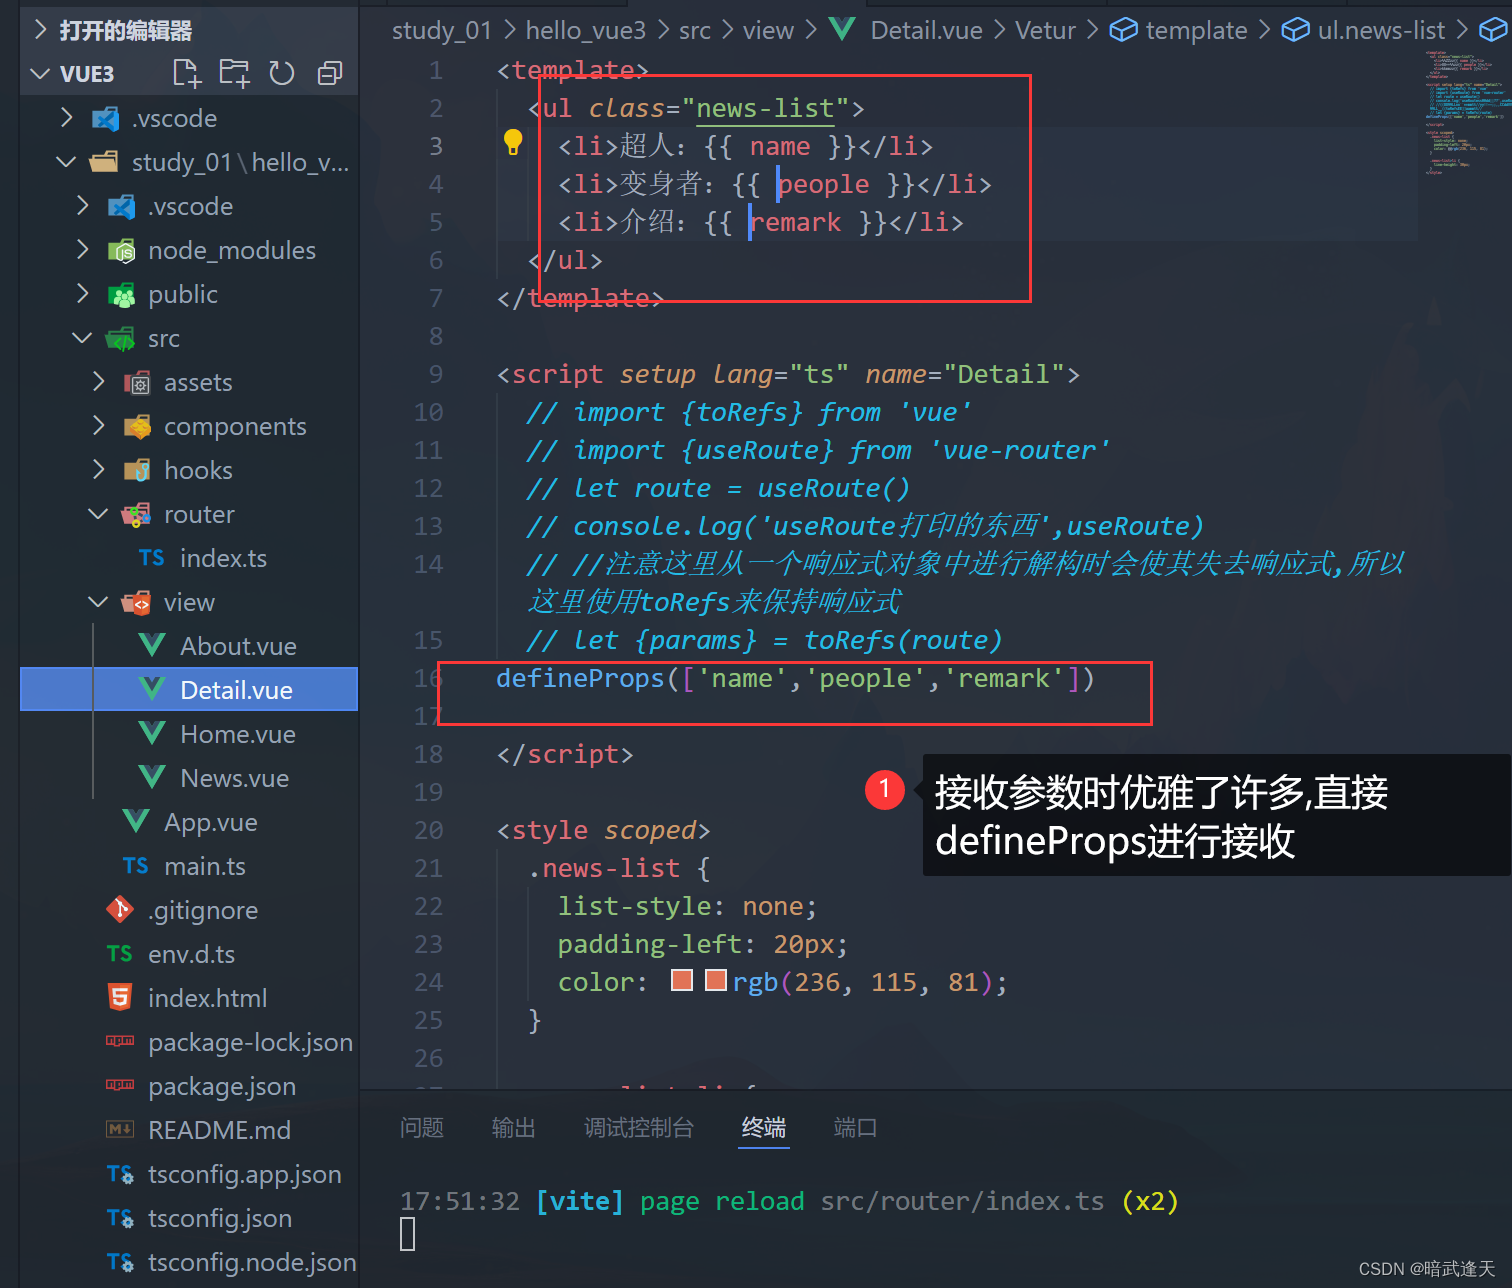Screen dimensions: 1512x1288
Task: Create a new file in the VUE3 explorer
Action: click(x=186, y=73)
